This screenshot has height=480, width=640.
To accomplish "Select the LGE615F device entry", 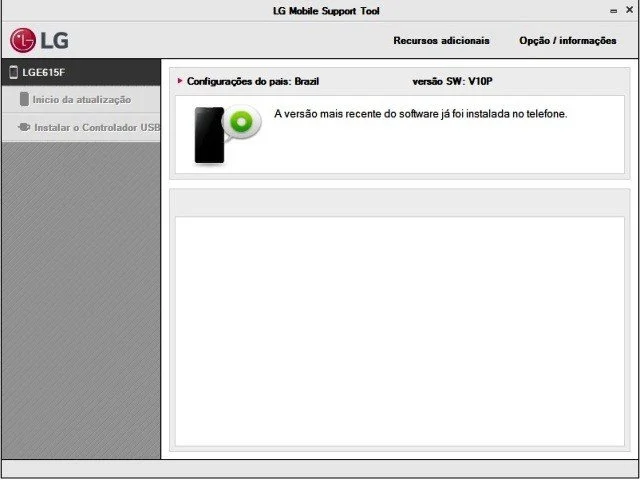I will pyautogui.click(x=81, y=72).
